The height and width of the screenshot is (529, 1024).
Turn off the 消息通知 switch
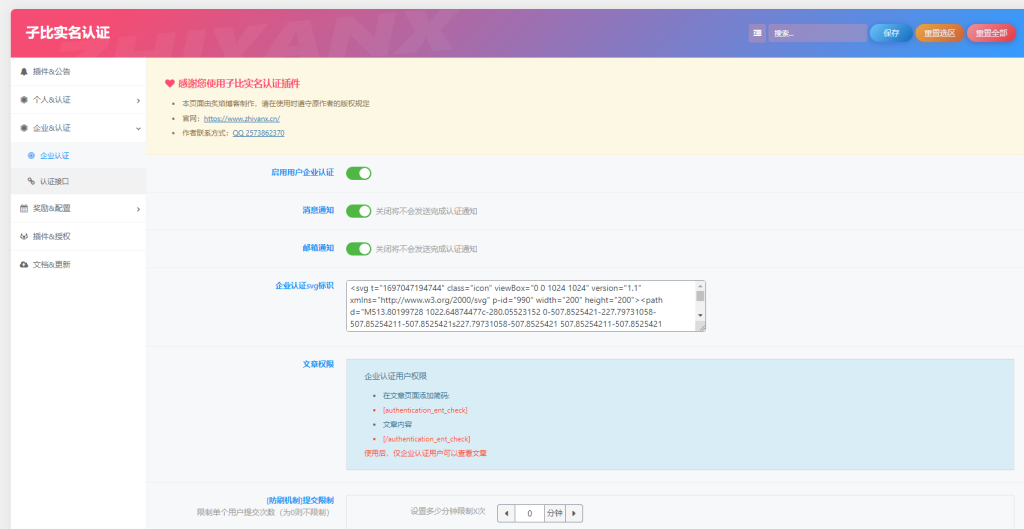(359, 211)
